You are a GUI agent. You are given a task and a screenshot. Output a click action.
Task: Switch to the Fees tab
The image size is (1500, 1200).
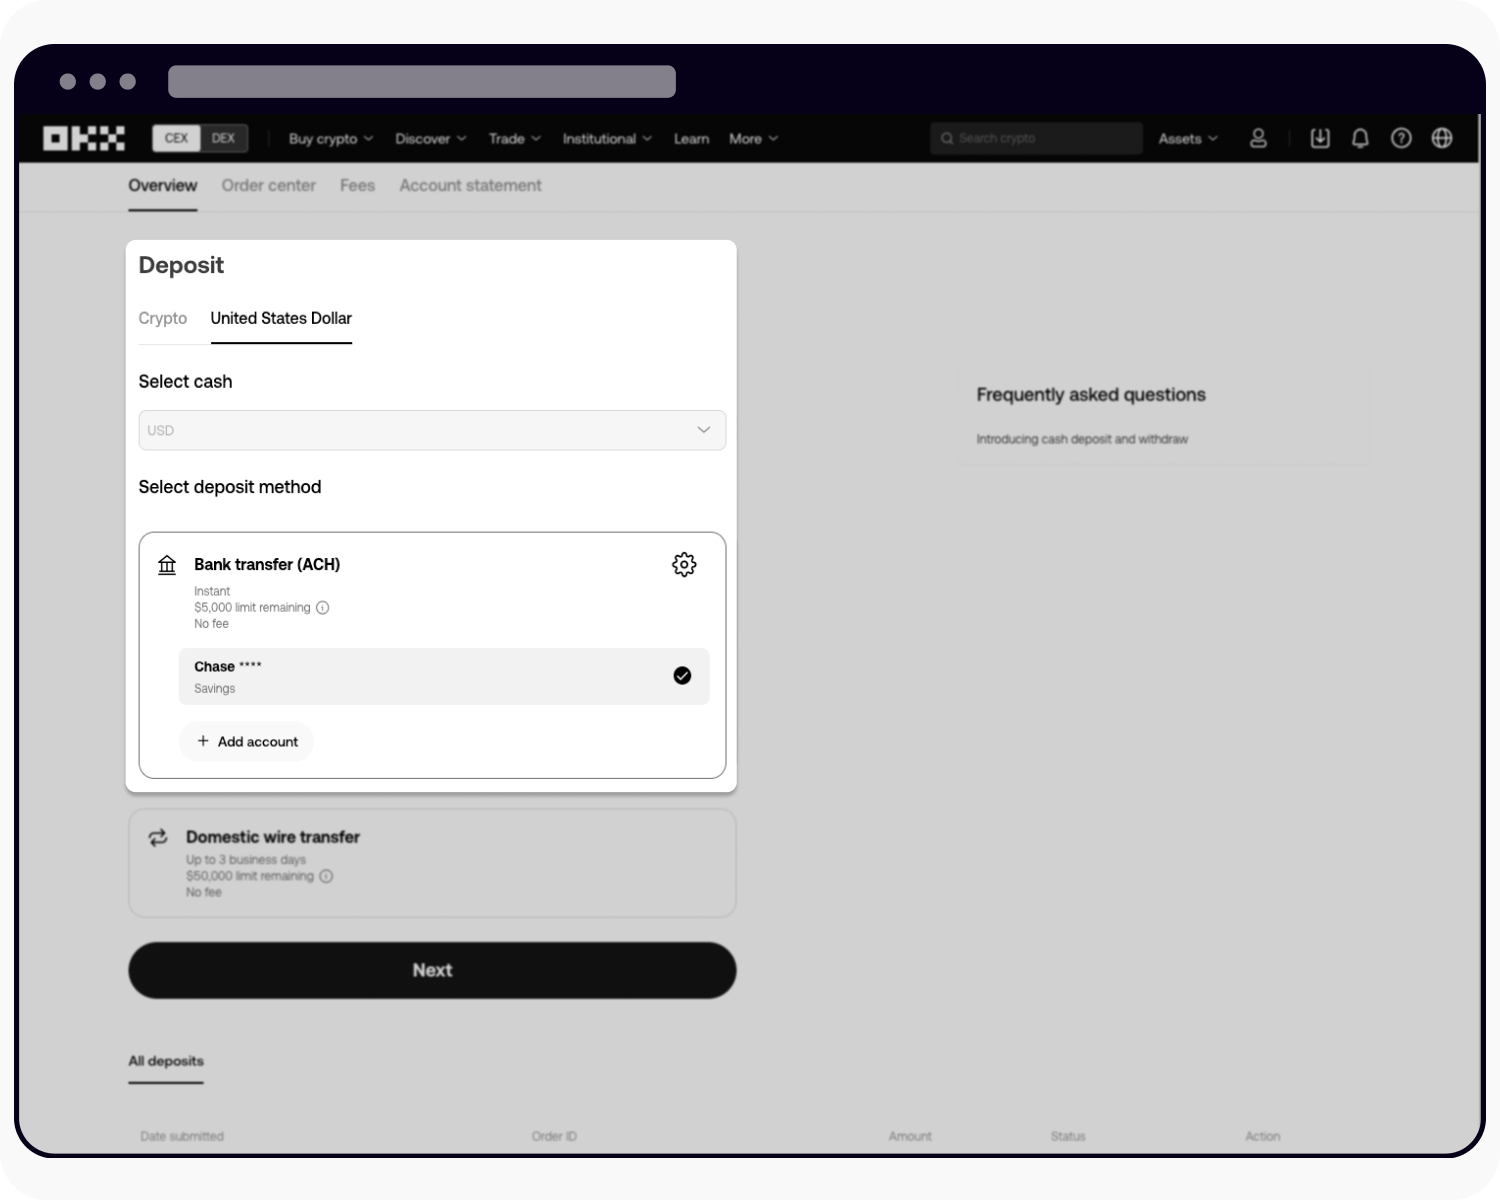357,185
